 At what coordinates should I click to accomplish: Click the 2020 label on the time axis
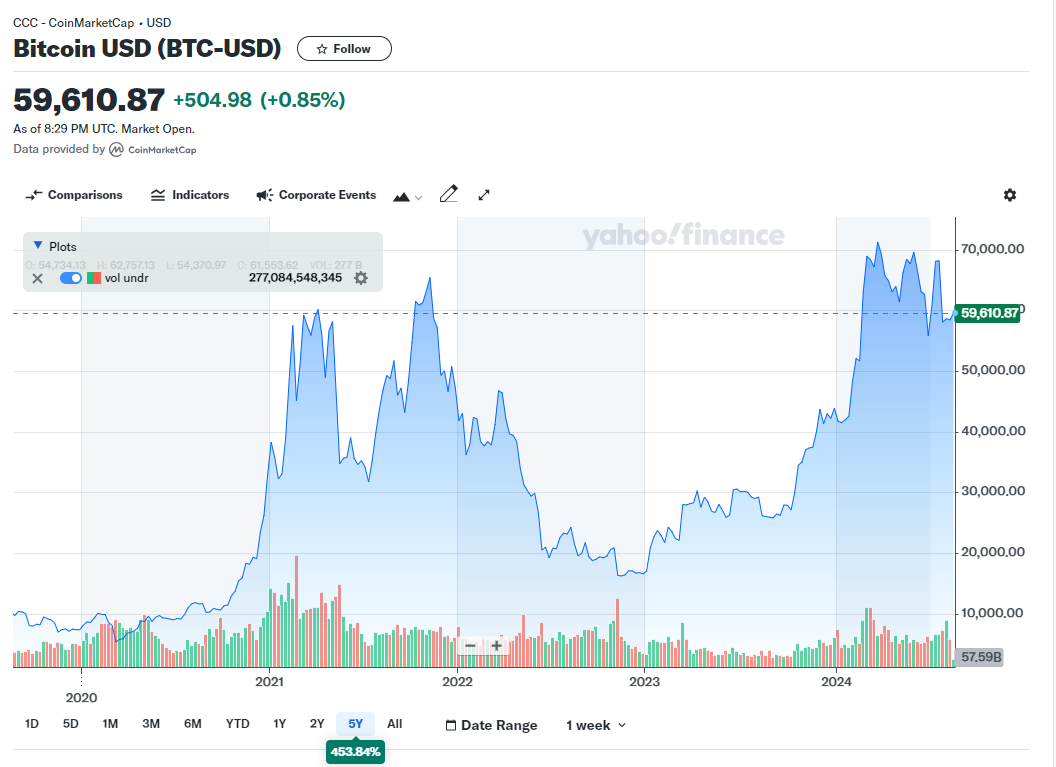[x=81, y=698]
